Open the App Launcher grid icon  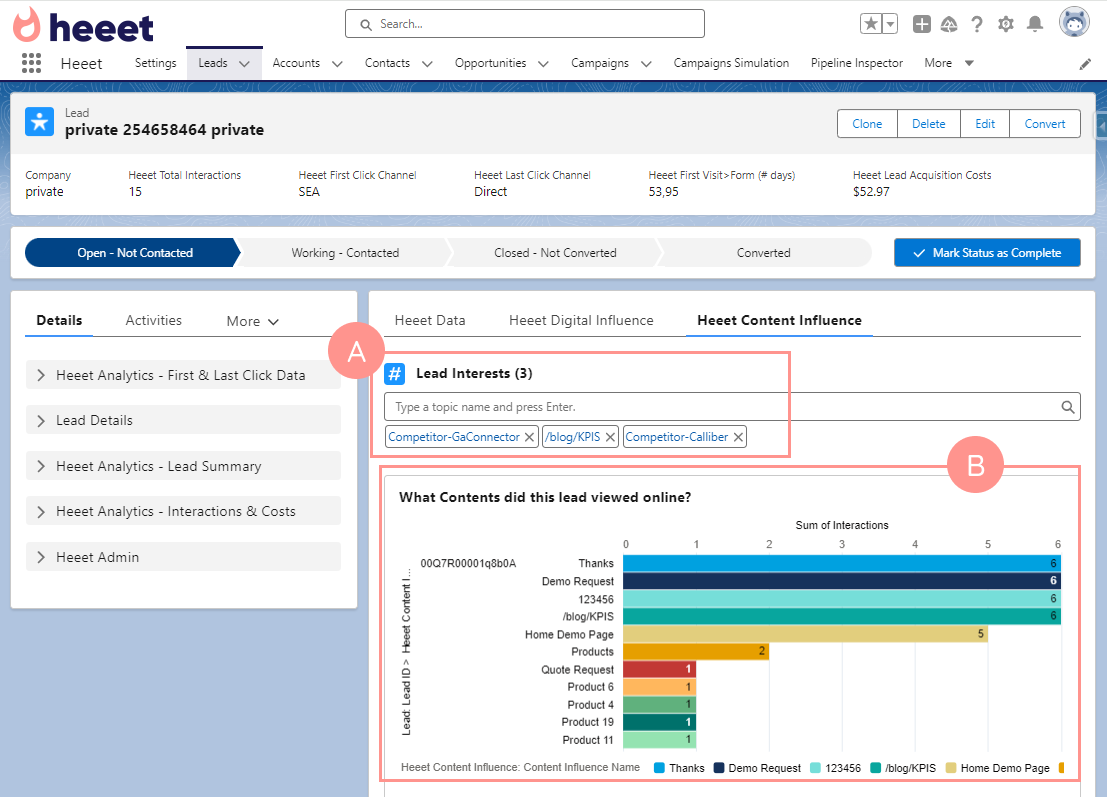pyautogui.click(x=31, y=63)
